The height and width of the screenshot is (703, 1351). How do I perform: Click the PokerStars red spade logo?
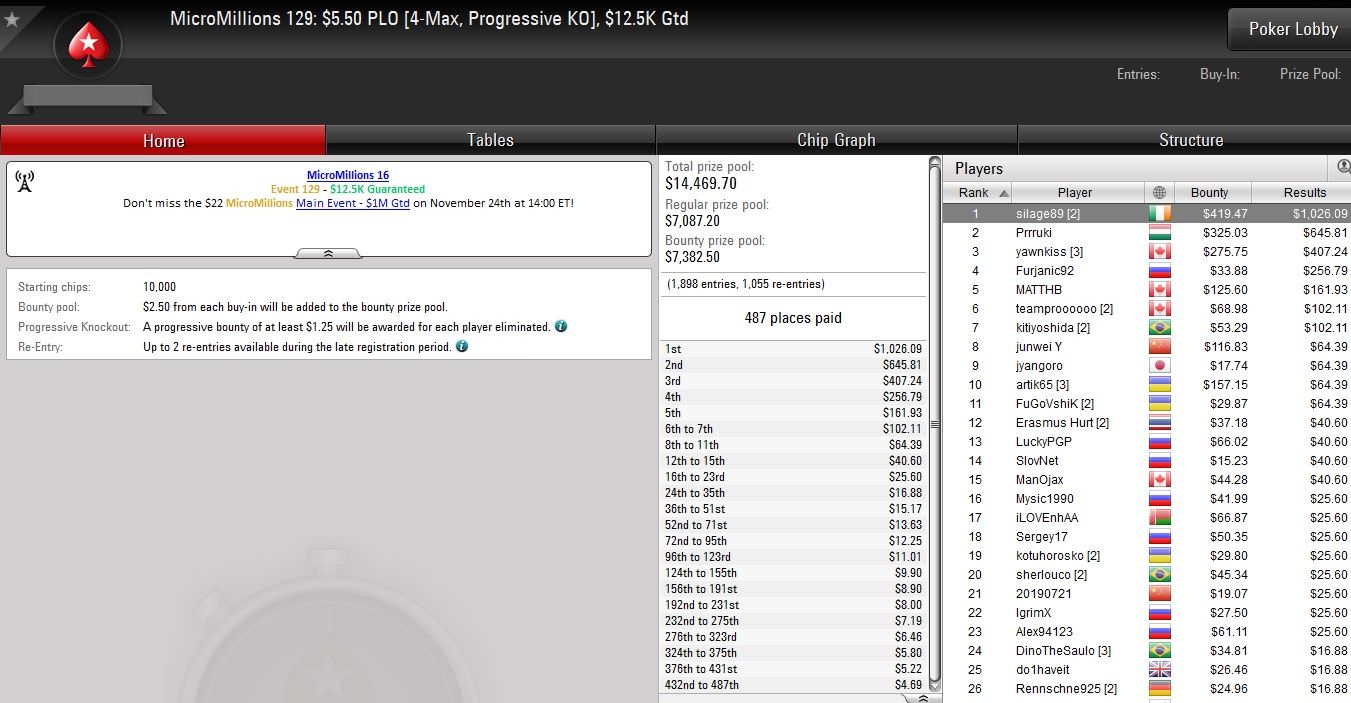pos(88,44)
